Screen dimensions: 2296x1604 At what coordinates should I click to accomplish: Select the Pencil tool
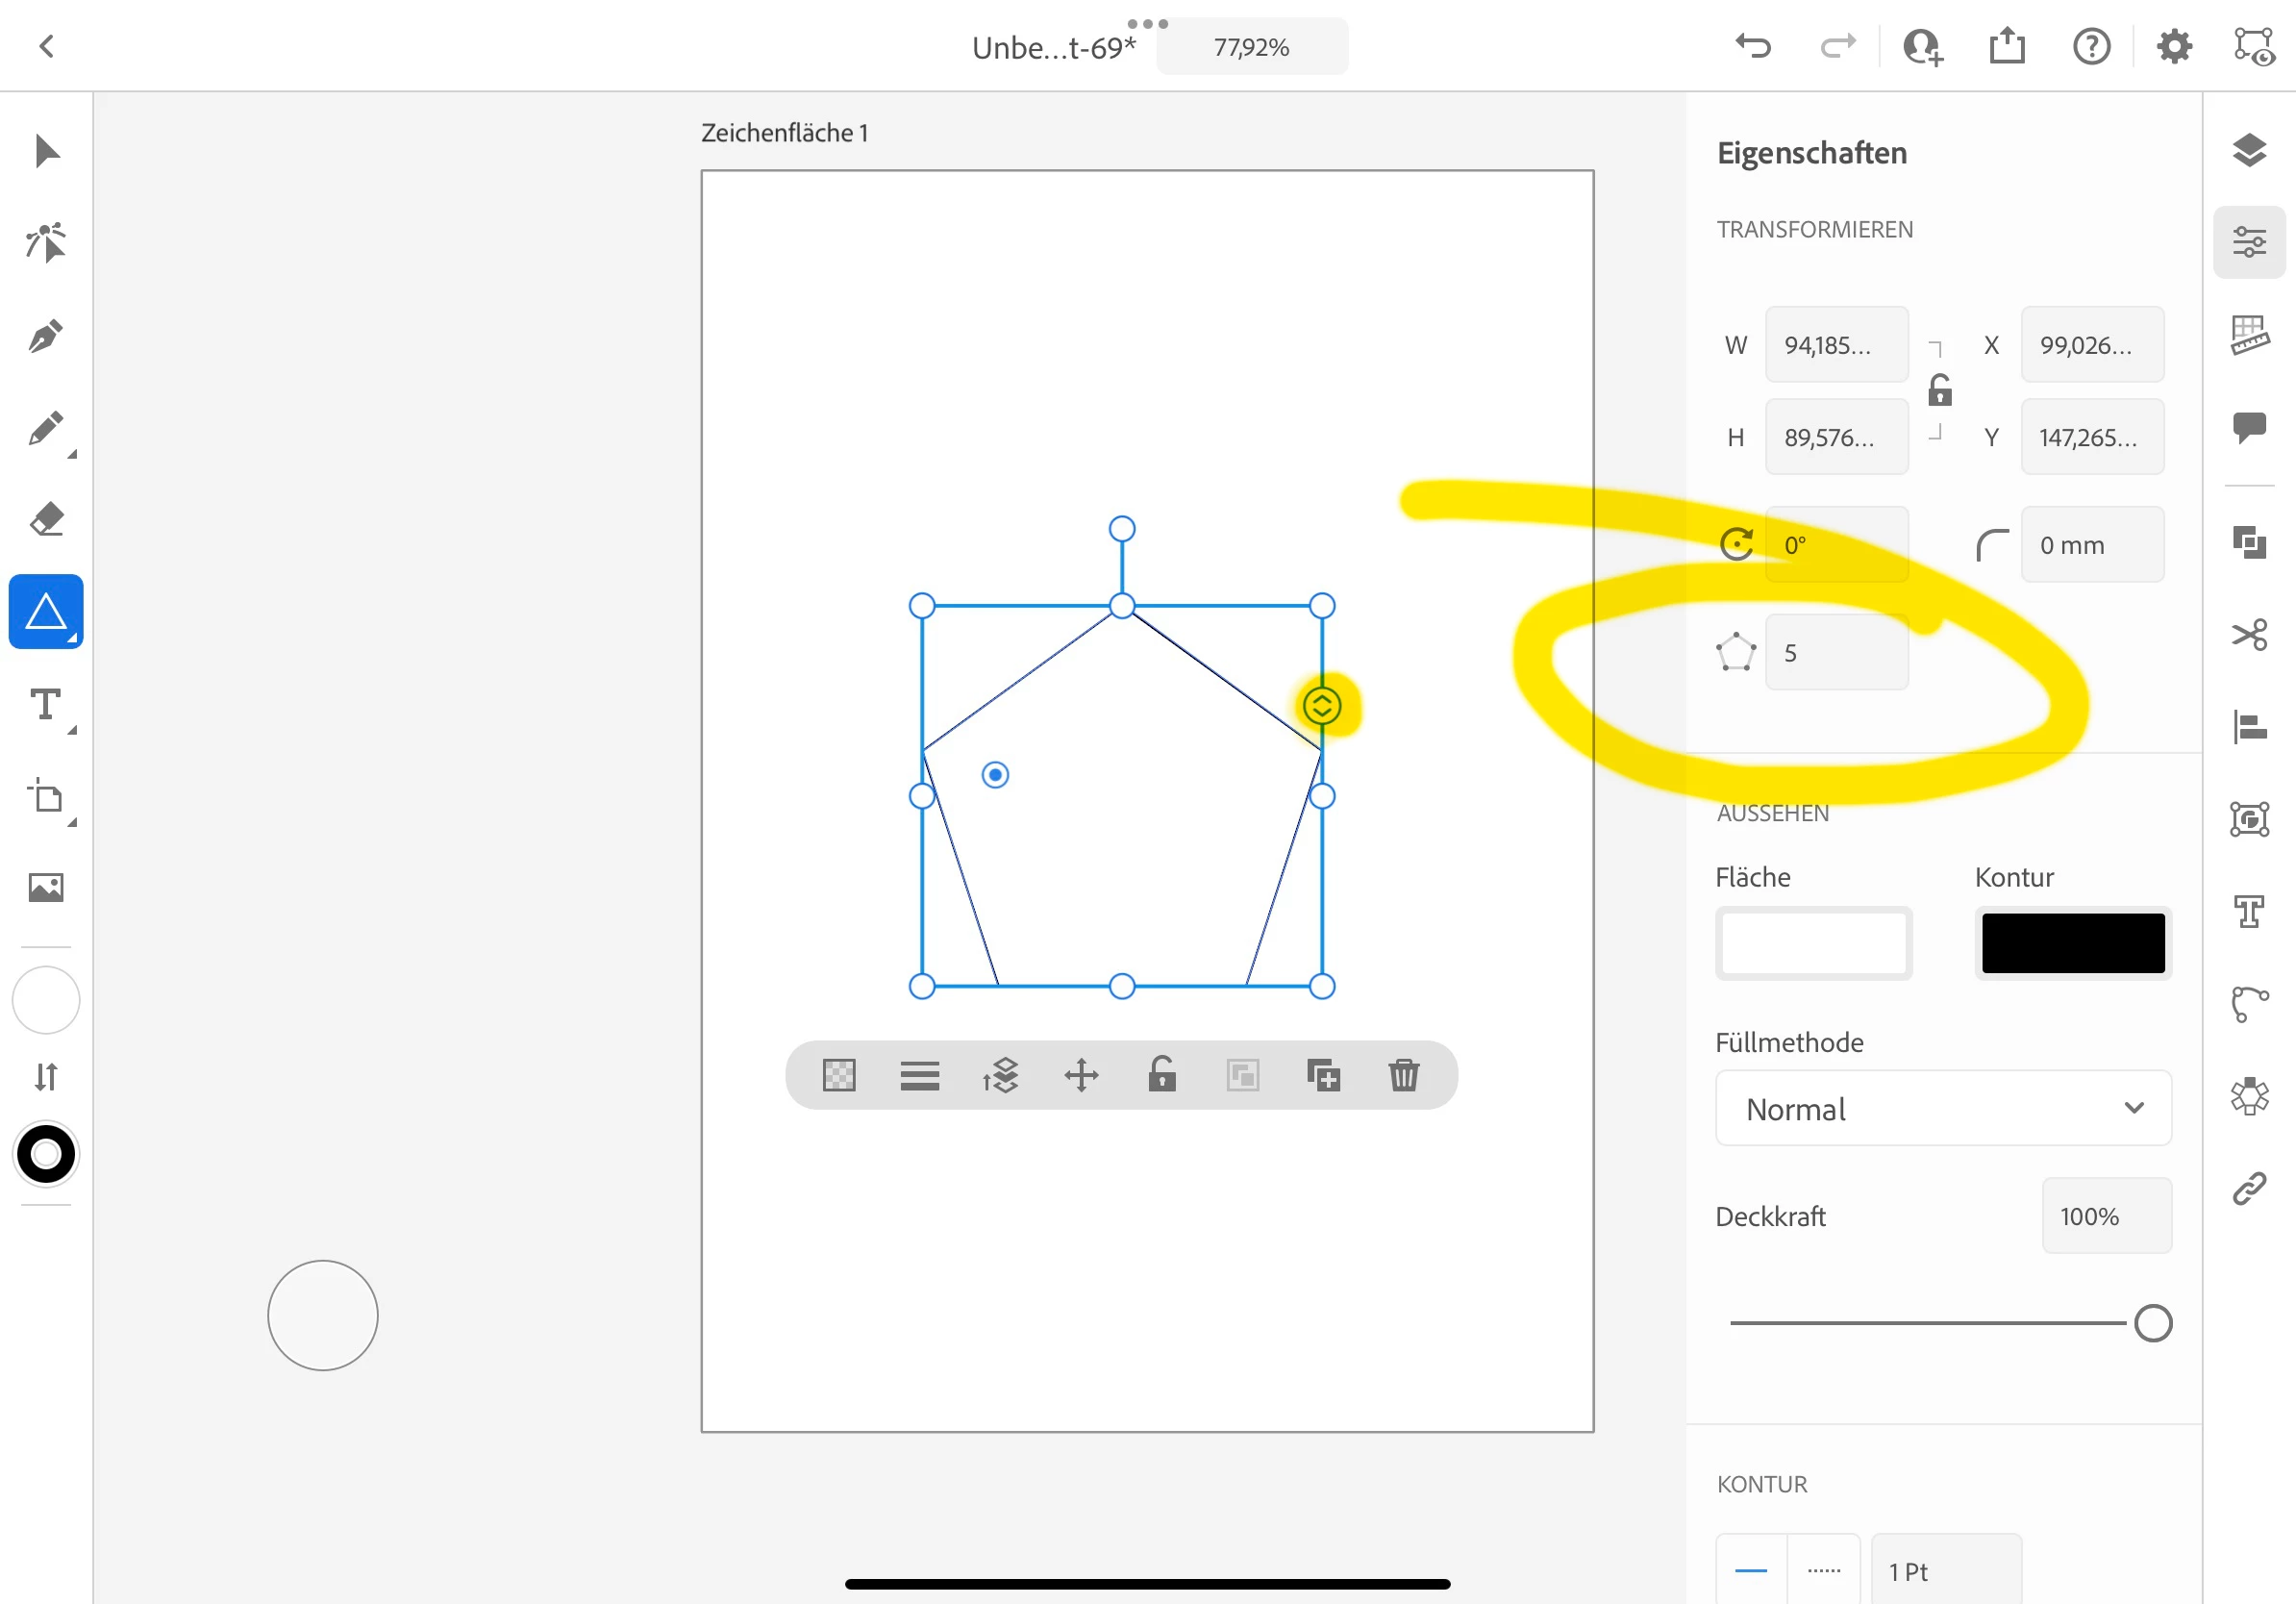[46, 428]
